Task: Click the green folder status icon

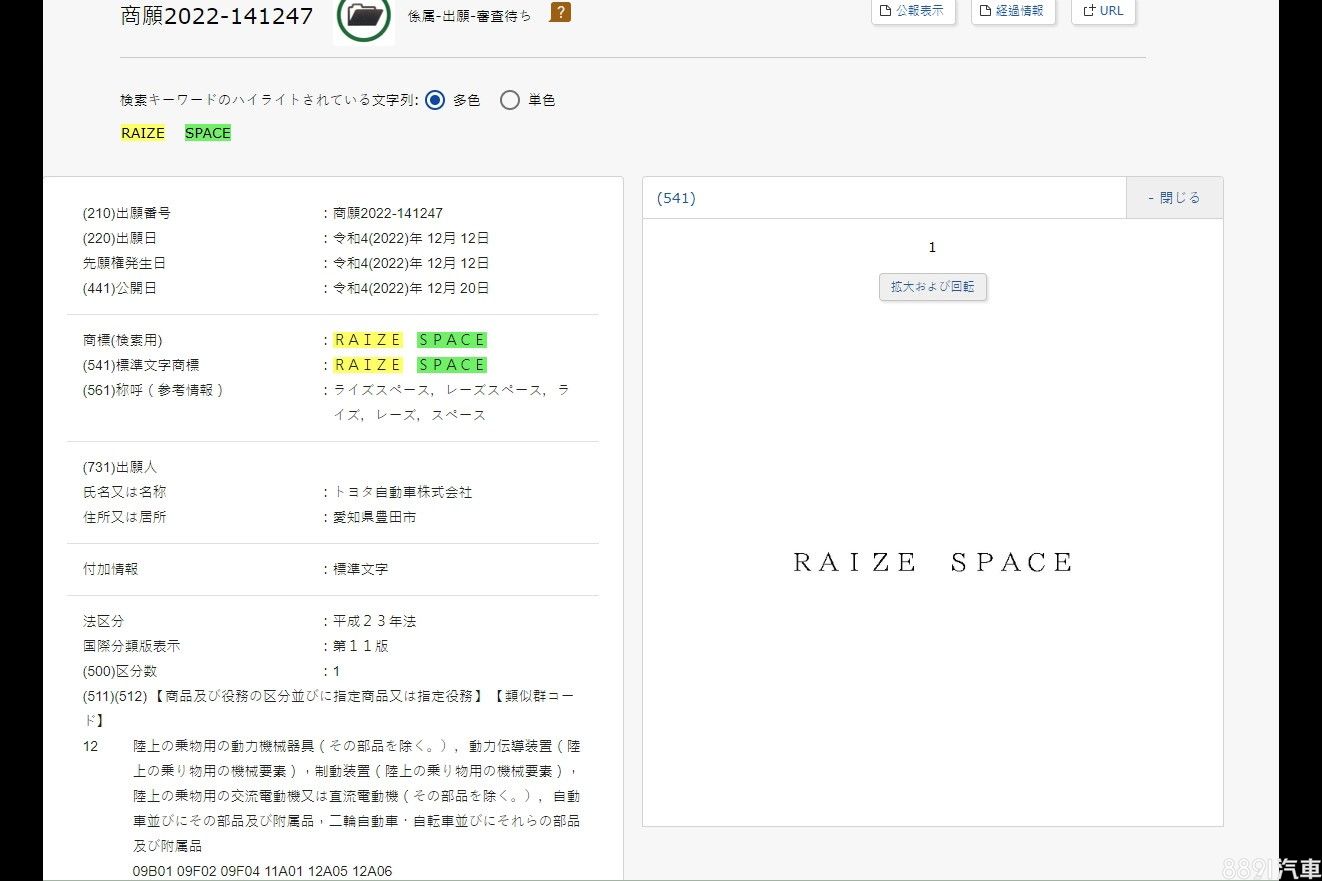Action: (x=363, y=18)
